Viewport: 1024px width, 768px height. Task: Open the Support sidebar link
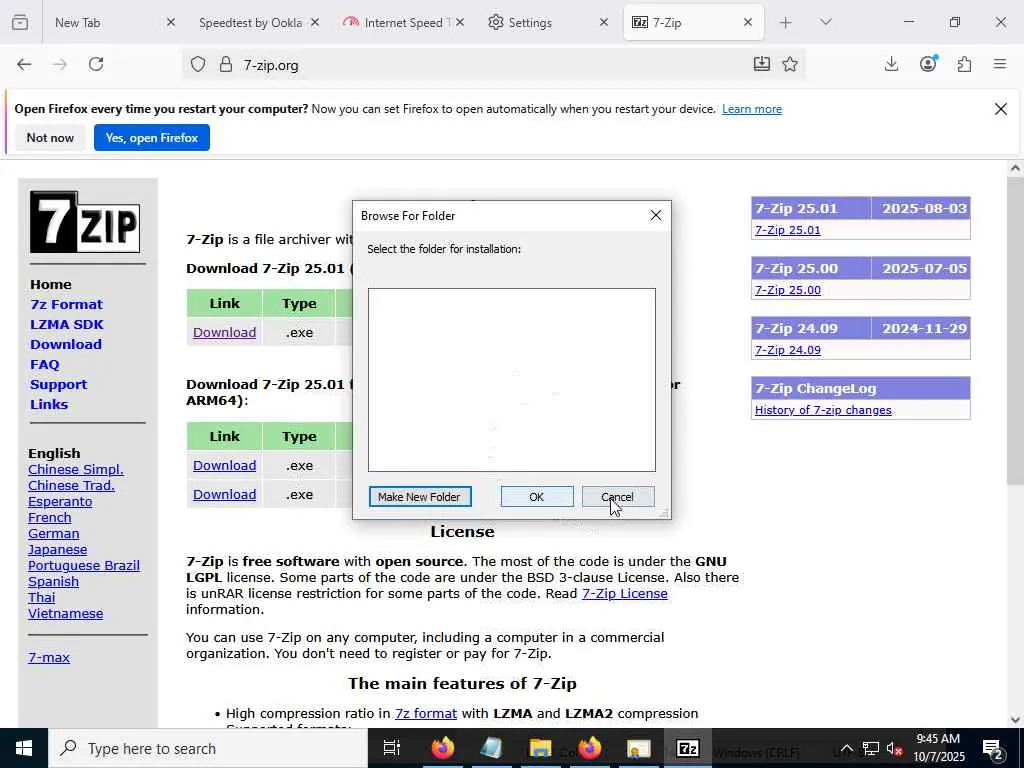[x=58, y=384]
